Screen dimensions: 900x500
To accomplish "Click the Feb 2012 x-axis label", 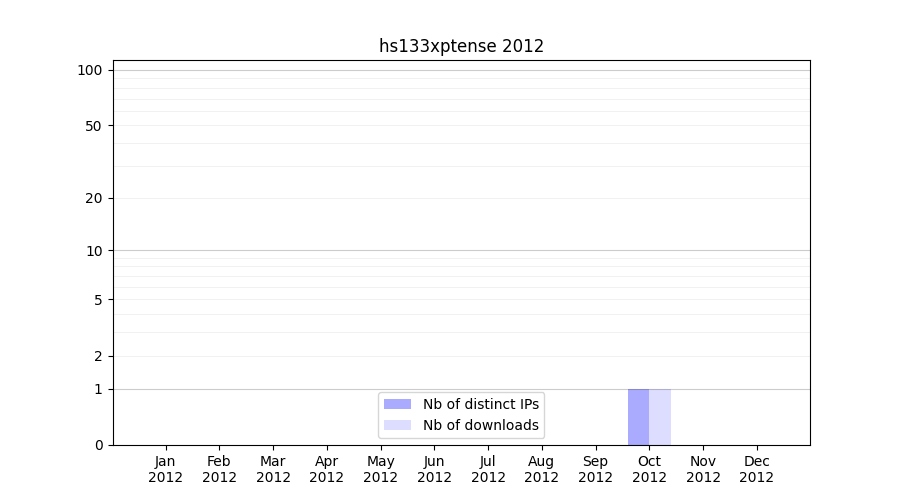I will [219, 469].
